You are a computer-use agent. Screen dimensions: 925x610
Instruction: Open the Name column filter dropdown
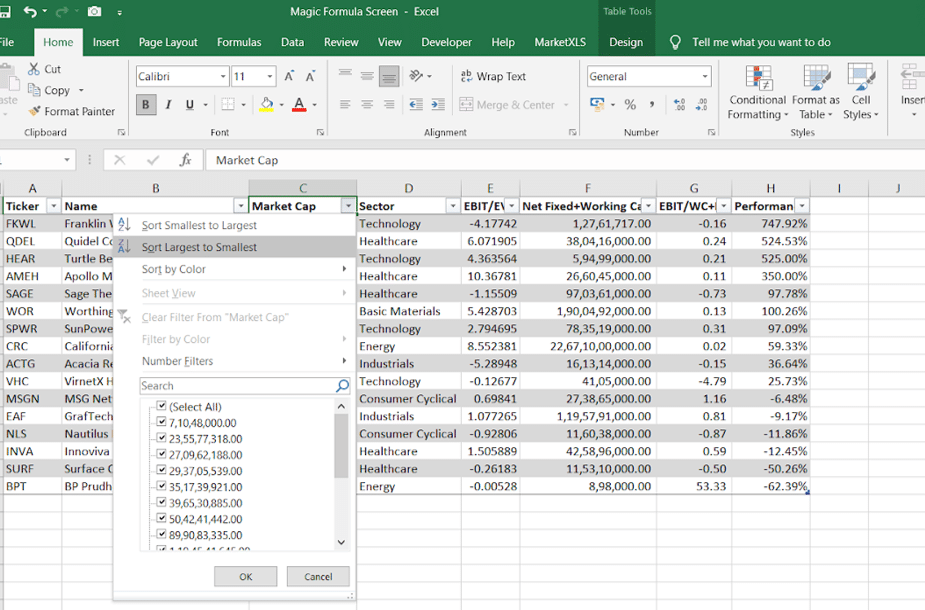[x=240, y=206]
